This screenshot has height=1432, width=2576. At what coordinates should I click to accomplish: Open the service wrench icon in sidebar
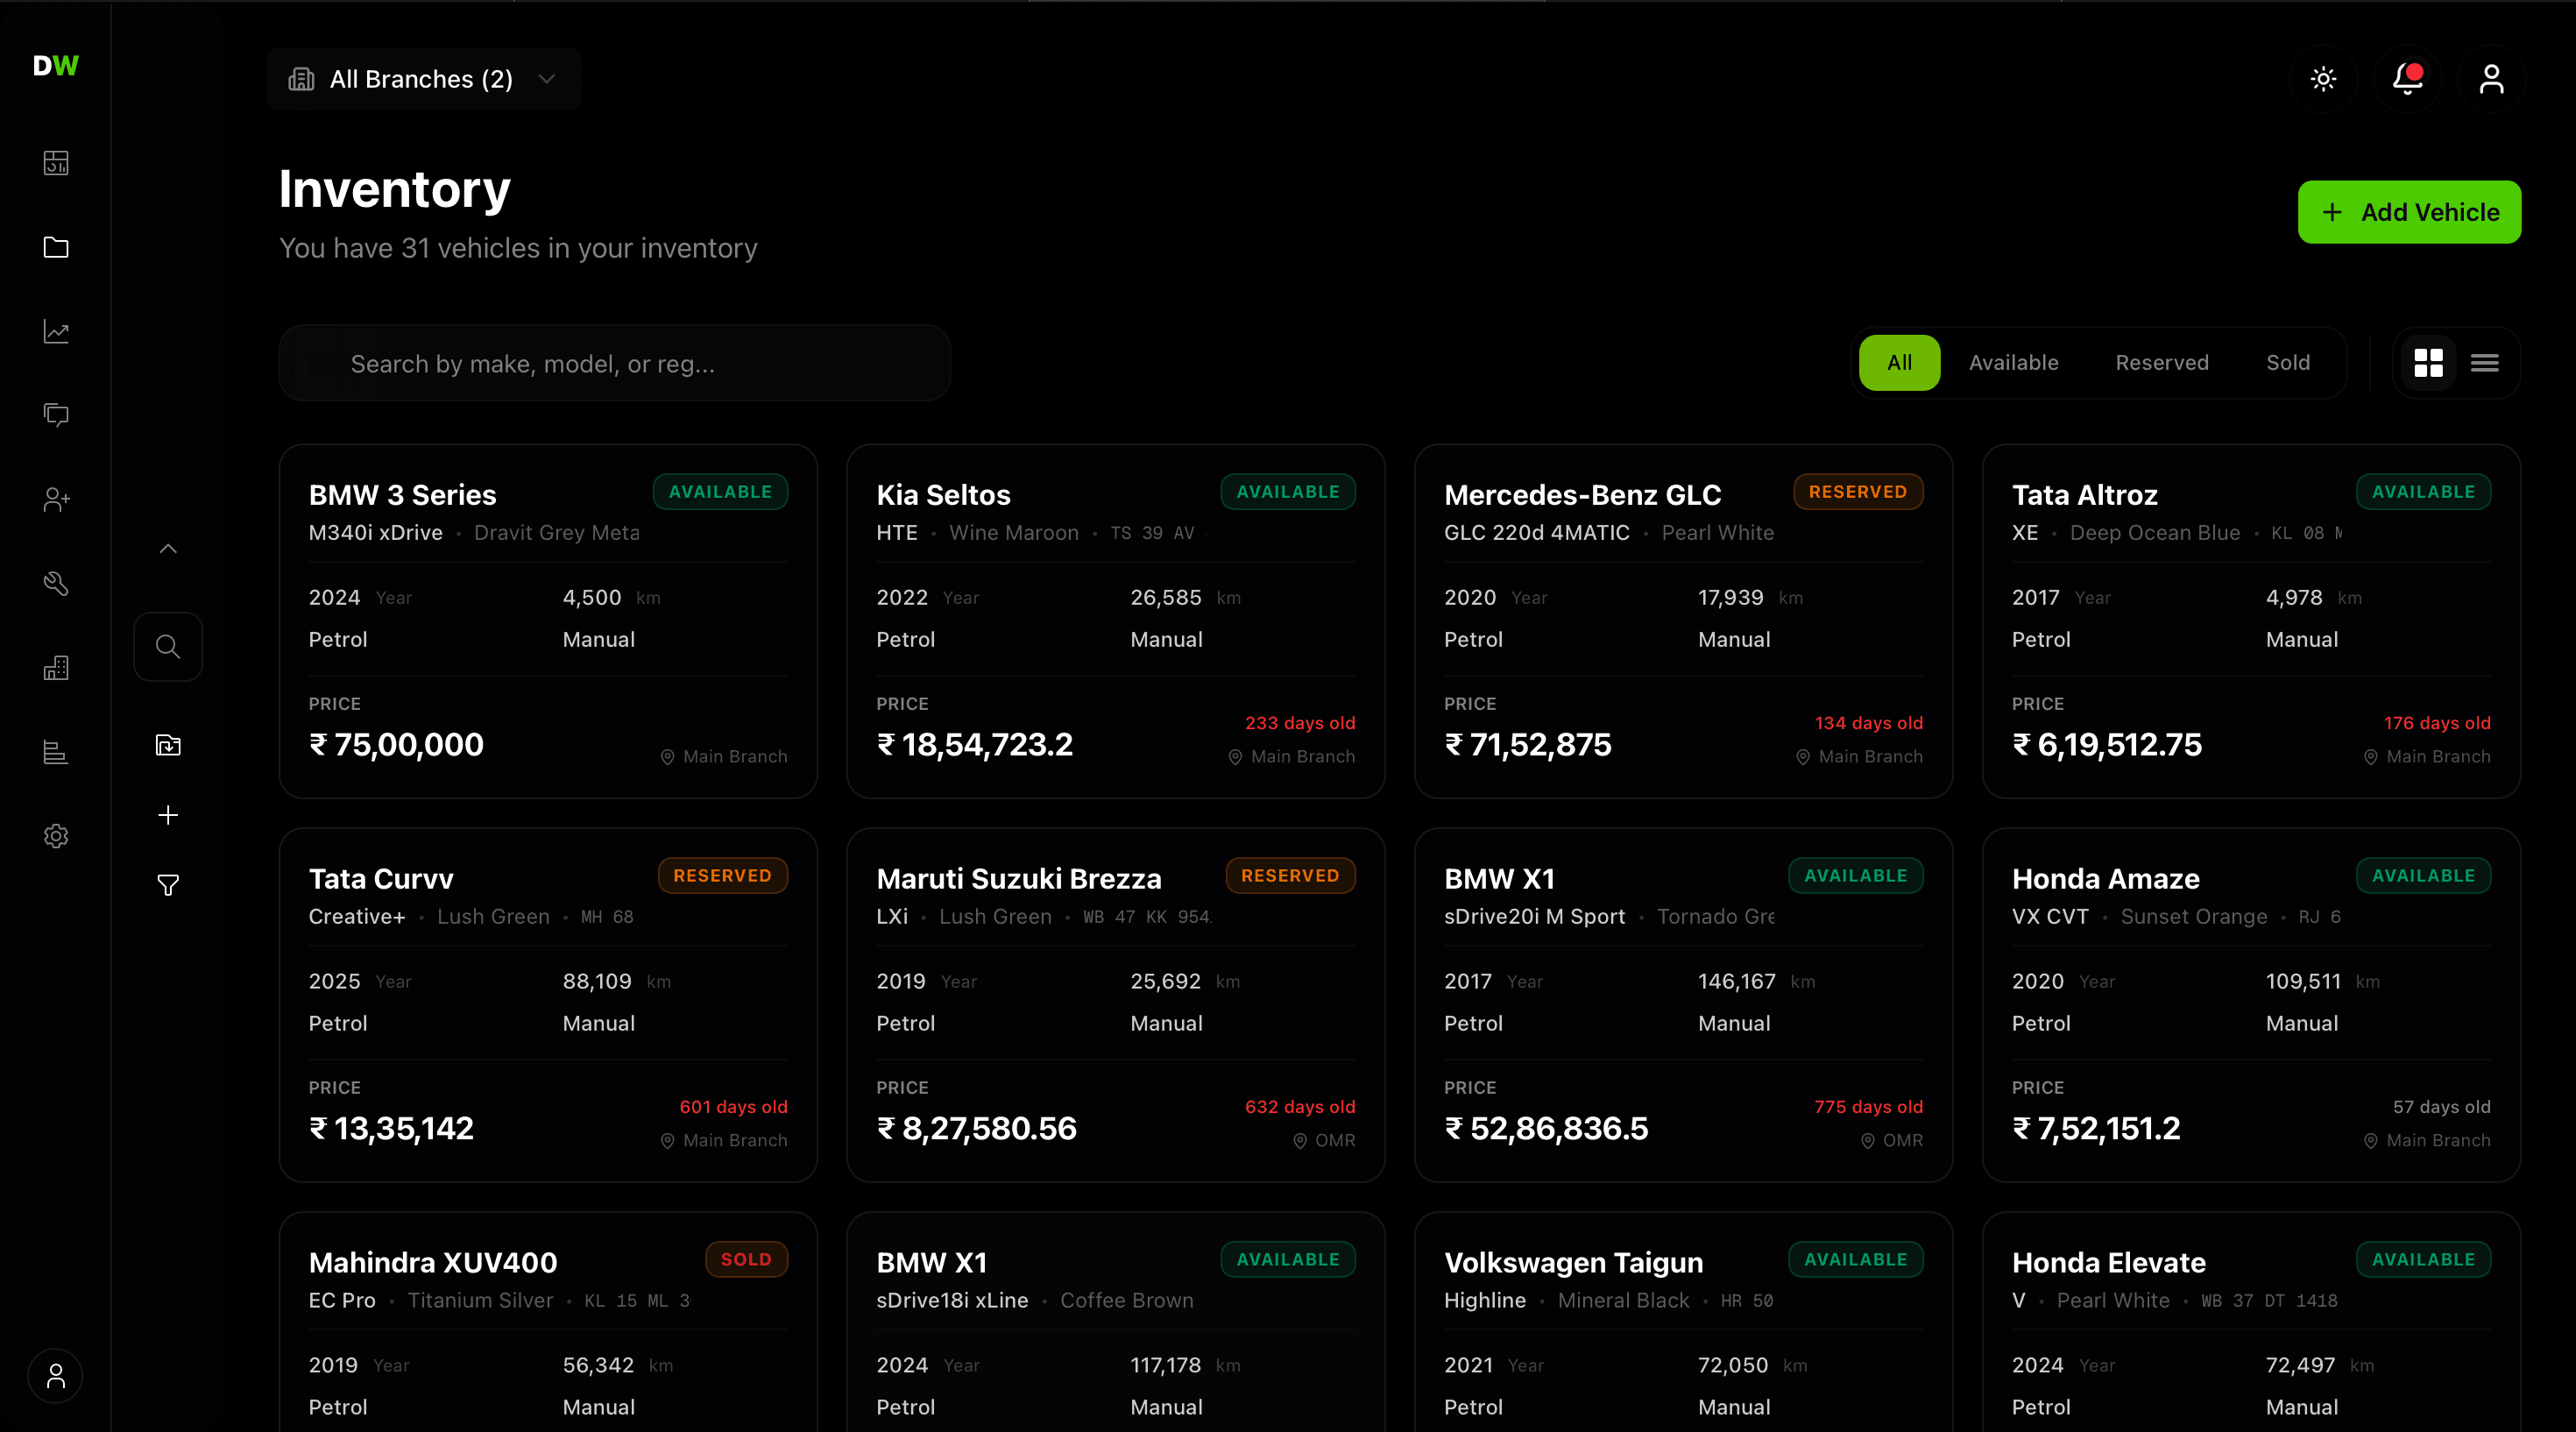[x=56, y=583]
